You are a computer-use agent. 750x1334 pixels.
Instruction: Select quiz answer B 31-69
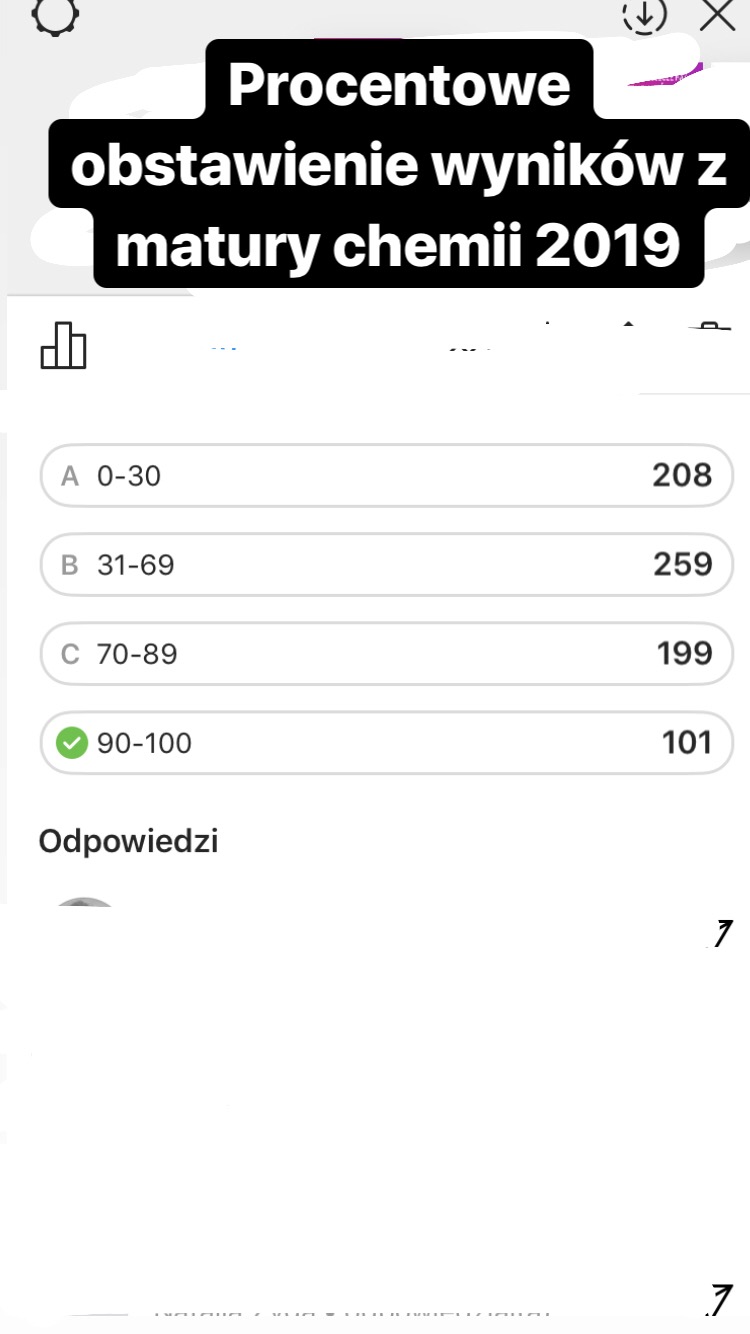[386, 564]
